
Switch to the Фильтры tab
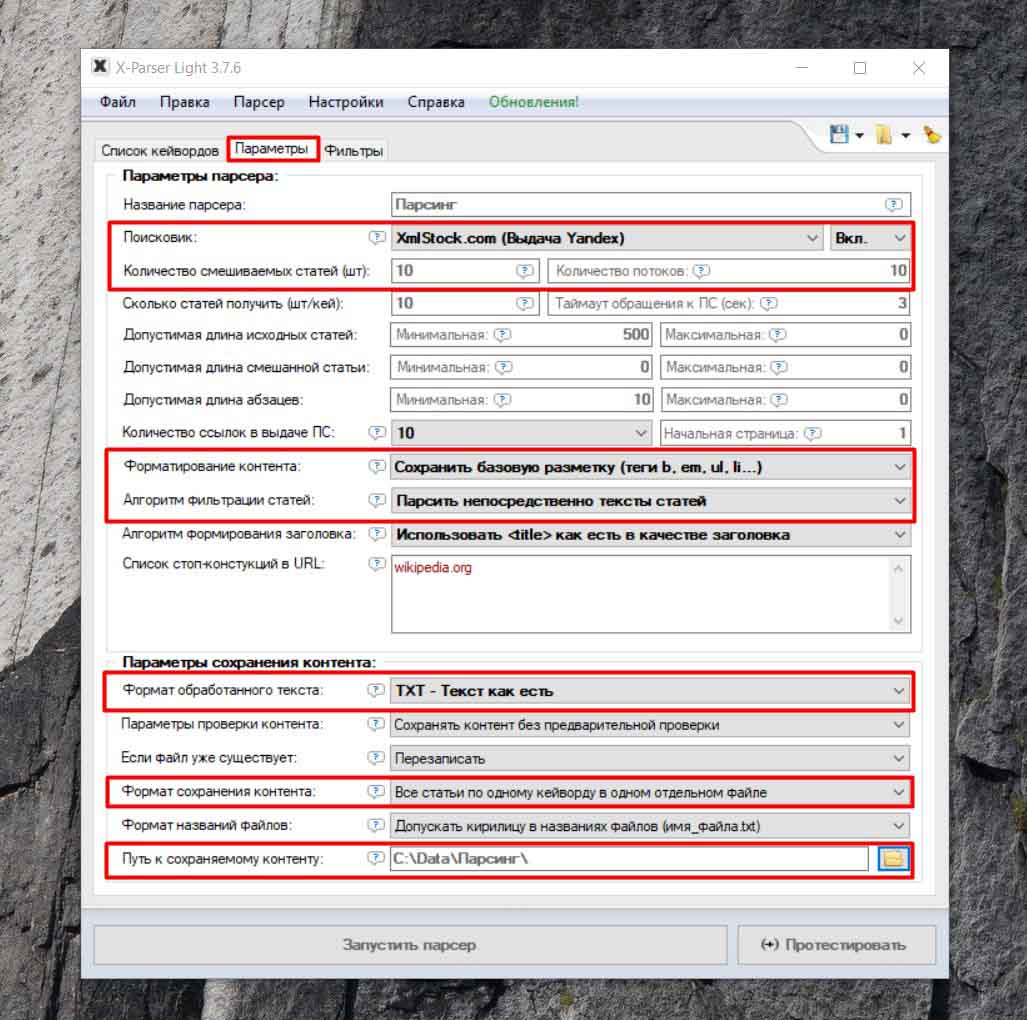pyautogui.click(x=353, y=151)
